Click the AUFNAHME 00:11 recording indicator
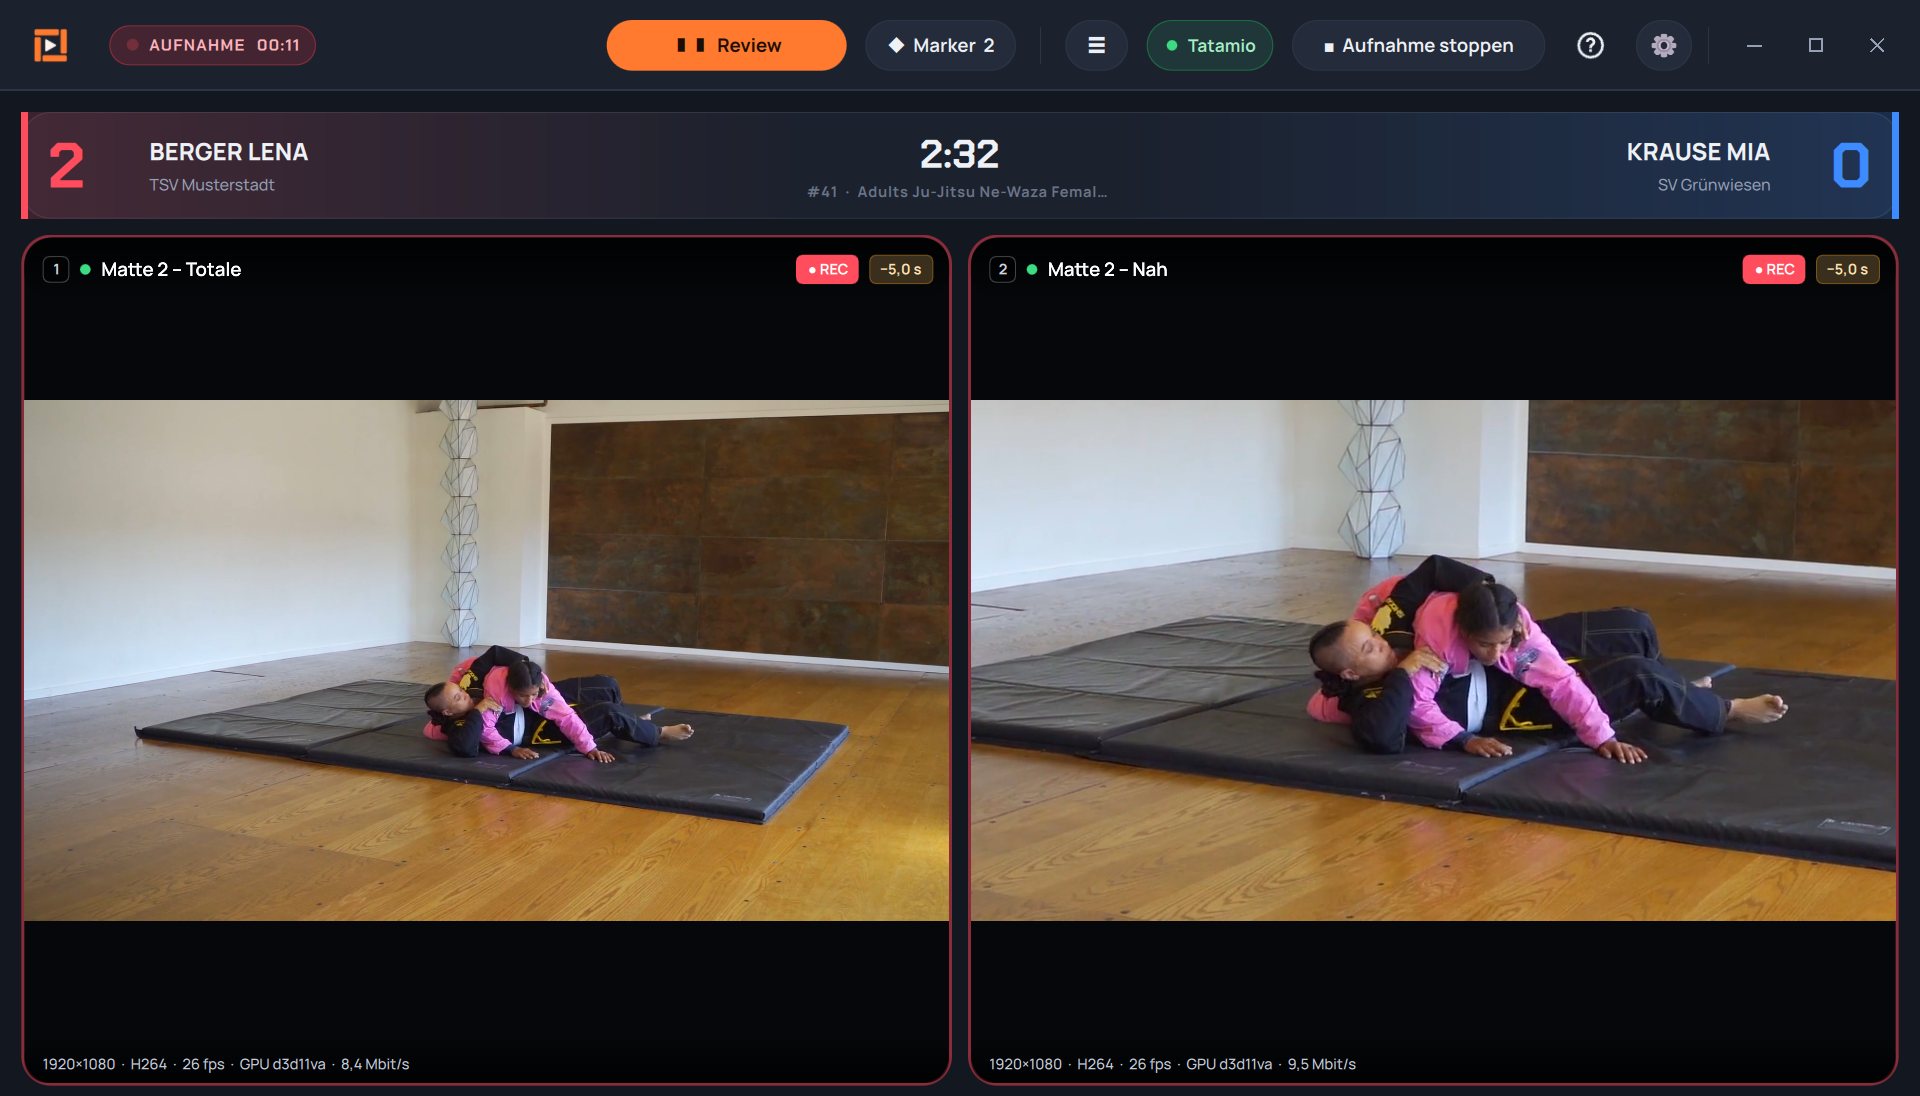This screenshot has height=1096, width=1920. (x=212, y=45)
